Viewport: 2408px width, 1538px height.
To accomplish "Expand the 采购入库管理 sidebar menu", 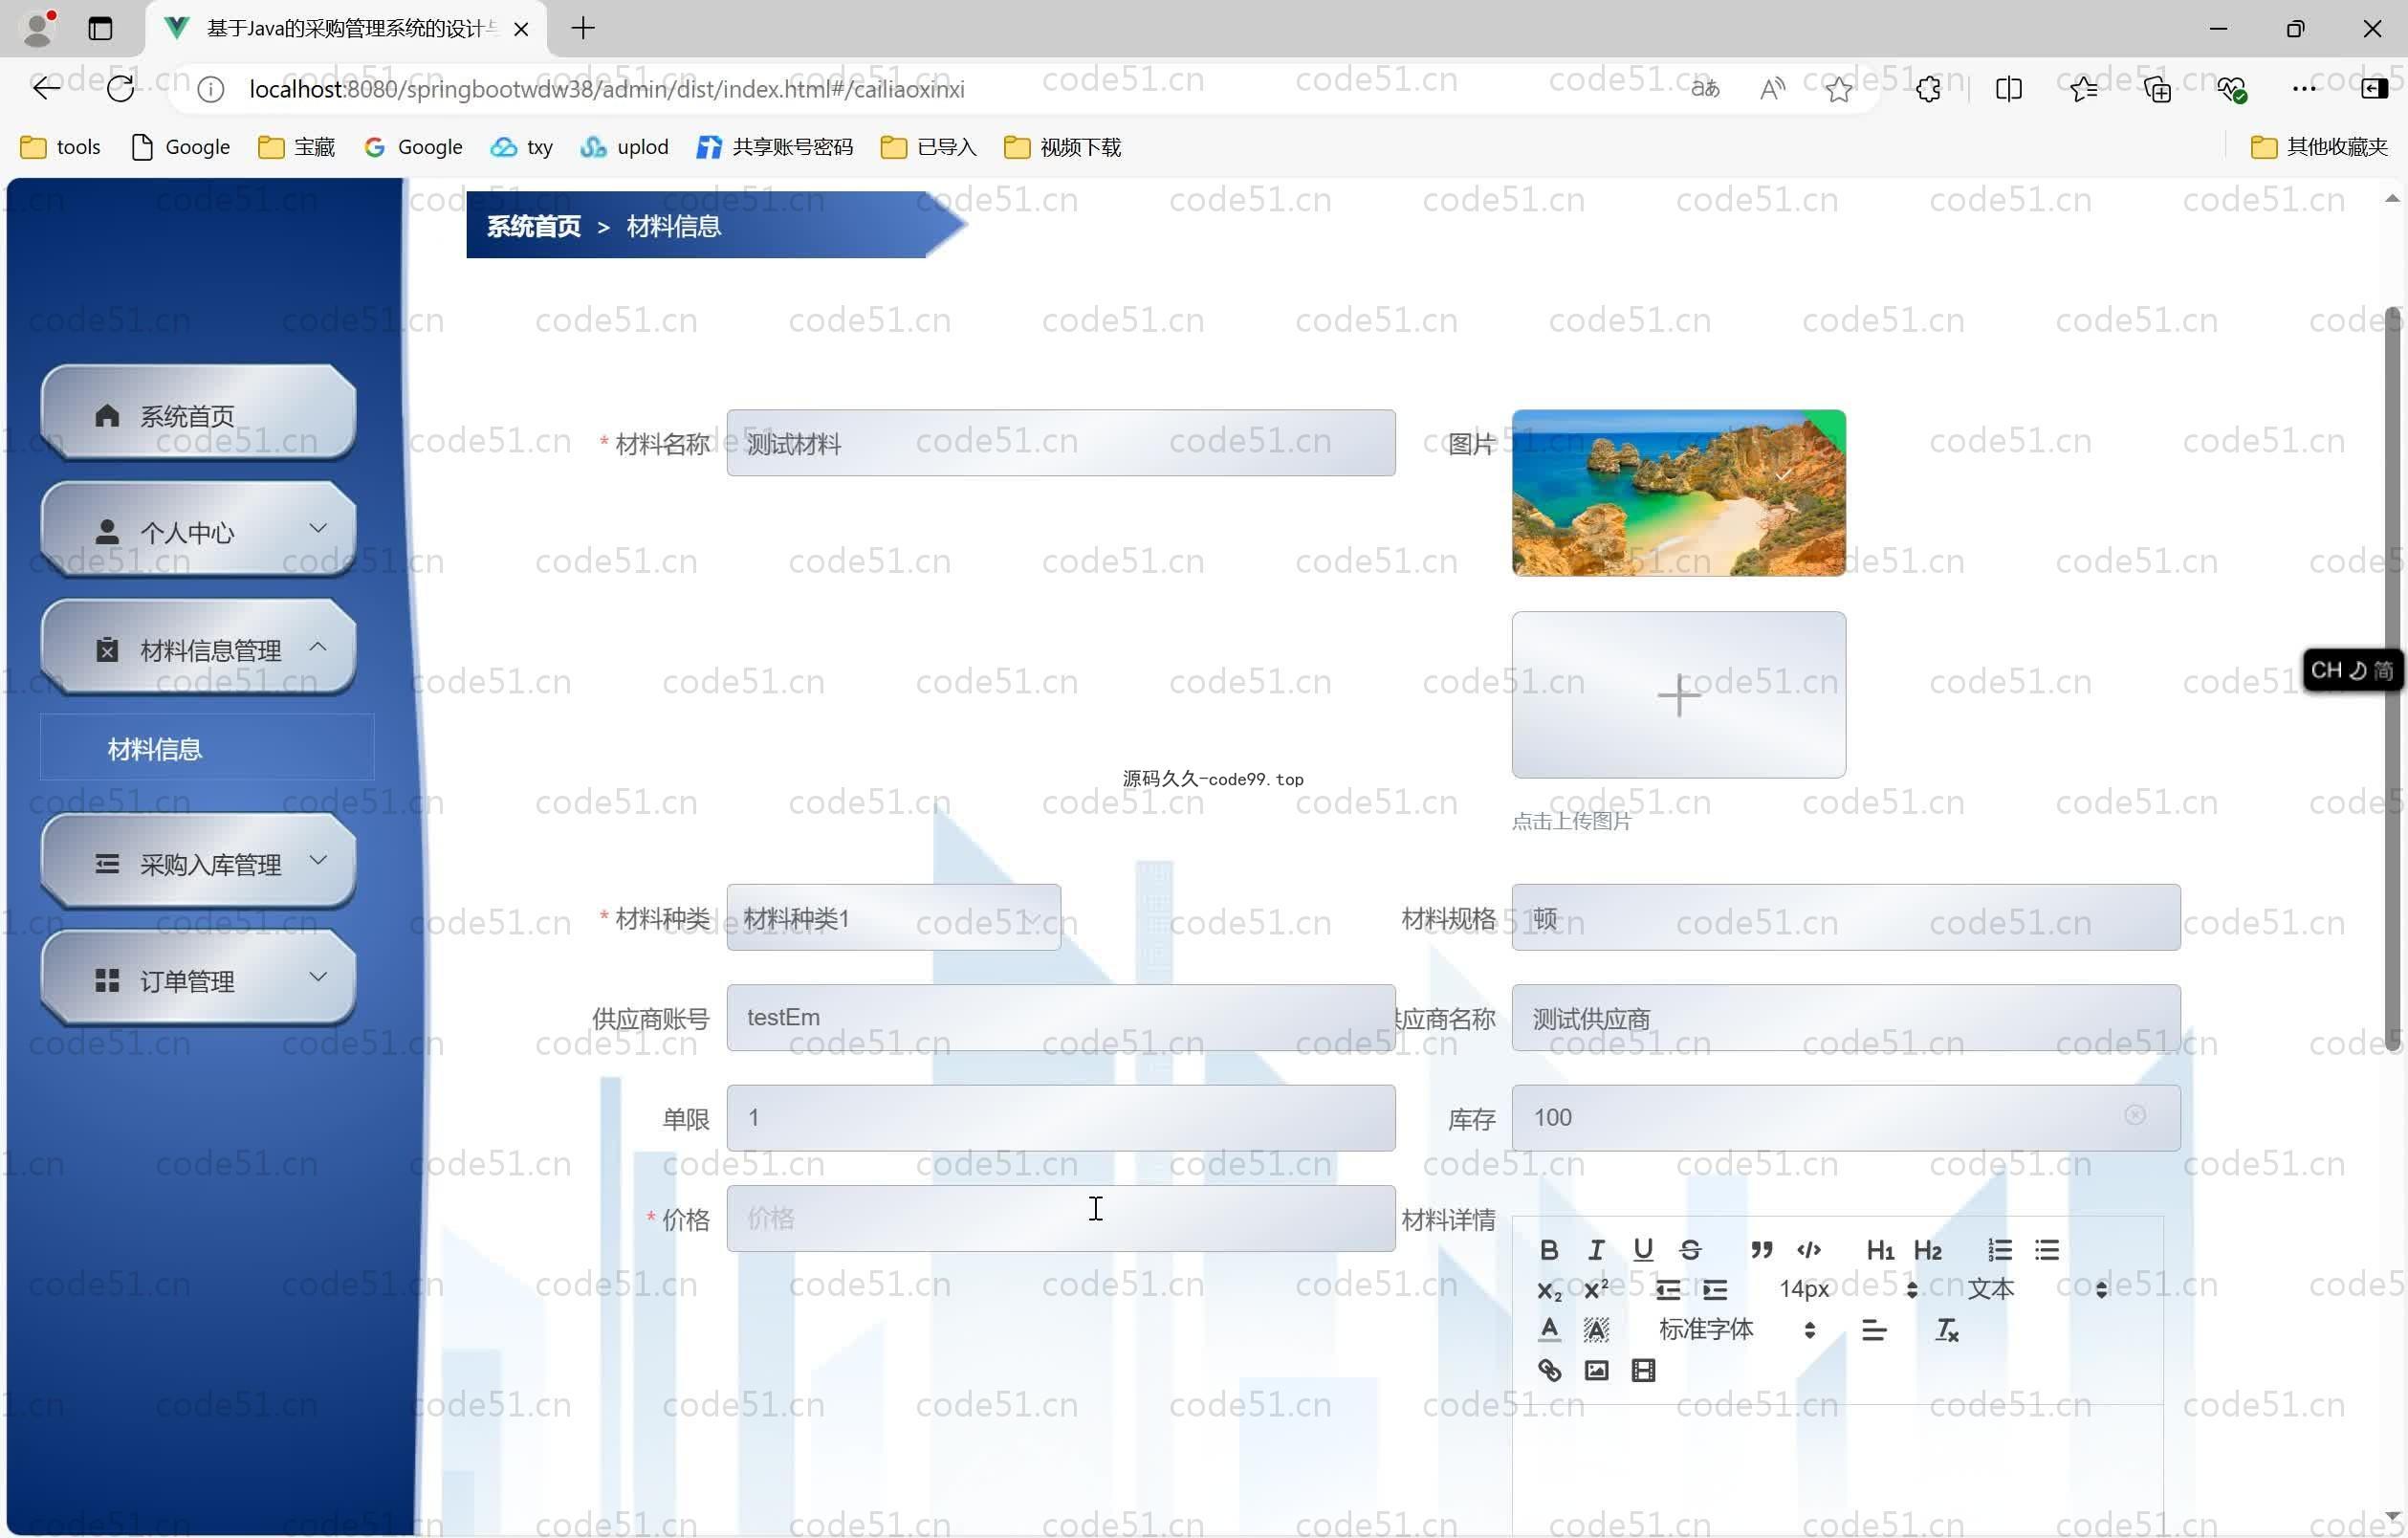I will click(198, 863).
